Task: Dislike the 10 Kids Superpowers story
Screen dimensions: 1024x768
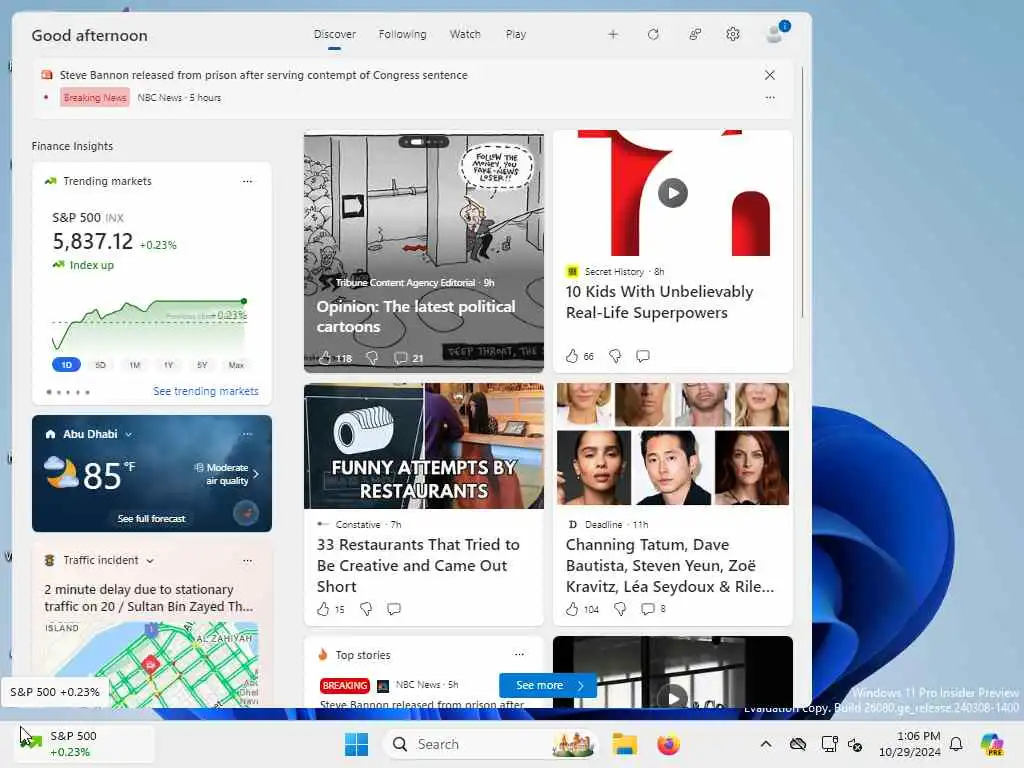Action: tap(615, 356)
